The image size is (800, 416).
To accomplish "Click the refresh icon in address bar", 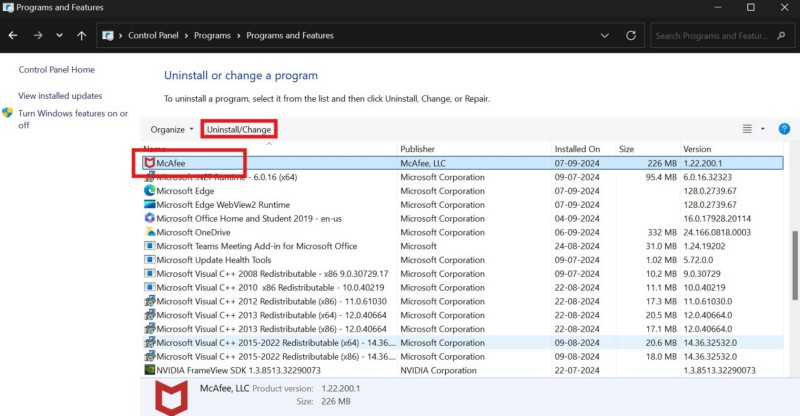I will click(x=628, y=35).
